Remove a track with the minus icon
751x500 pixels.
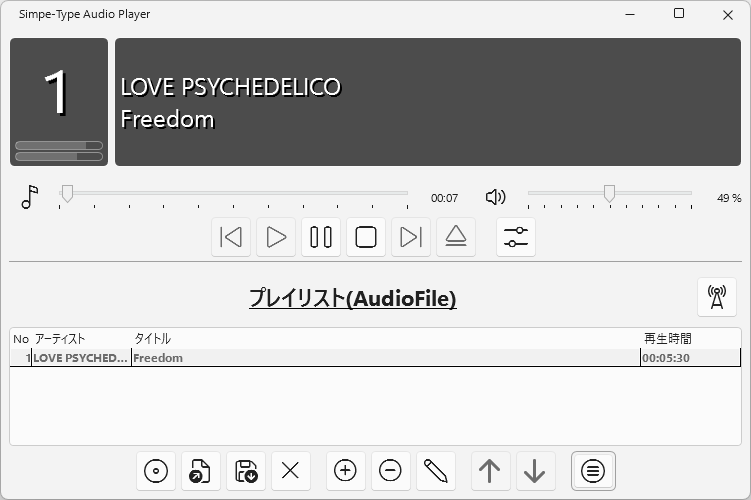click(391, 471)
